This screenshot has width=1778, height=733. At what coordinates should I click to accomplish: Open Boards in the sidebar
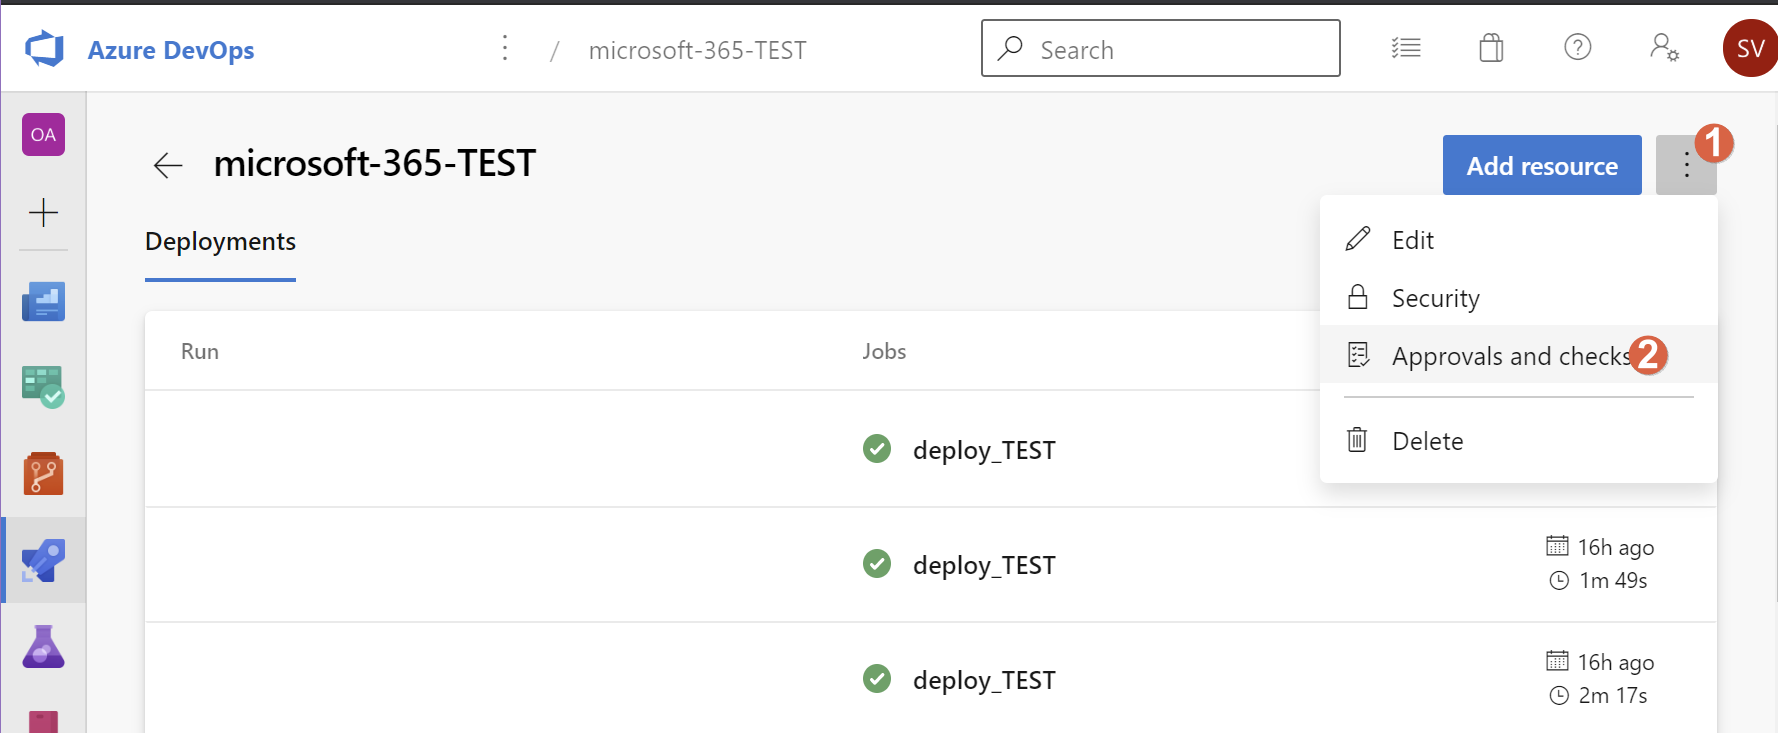point(43,387)
